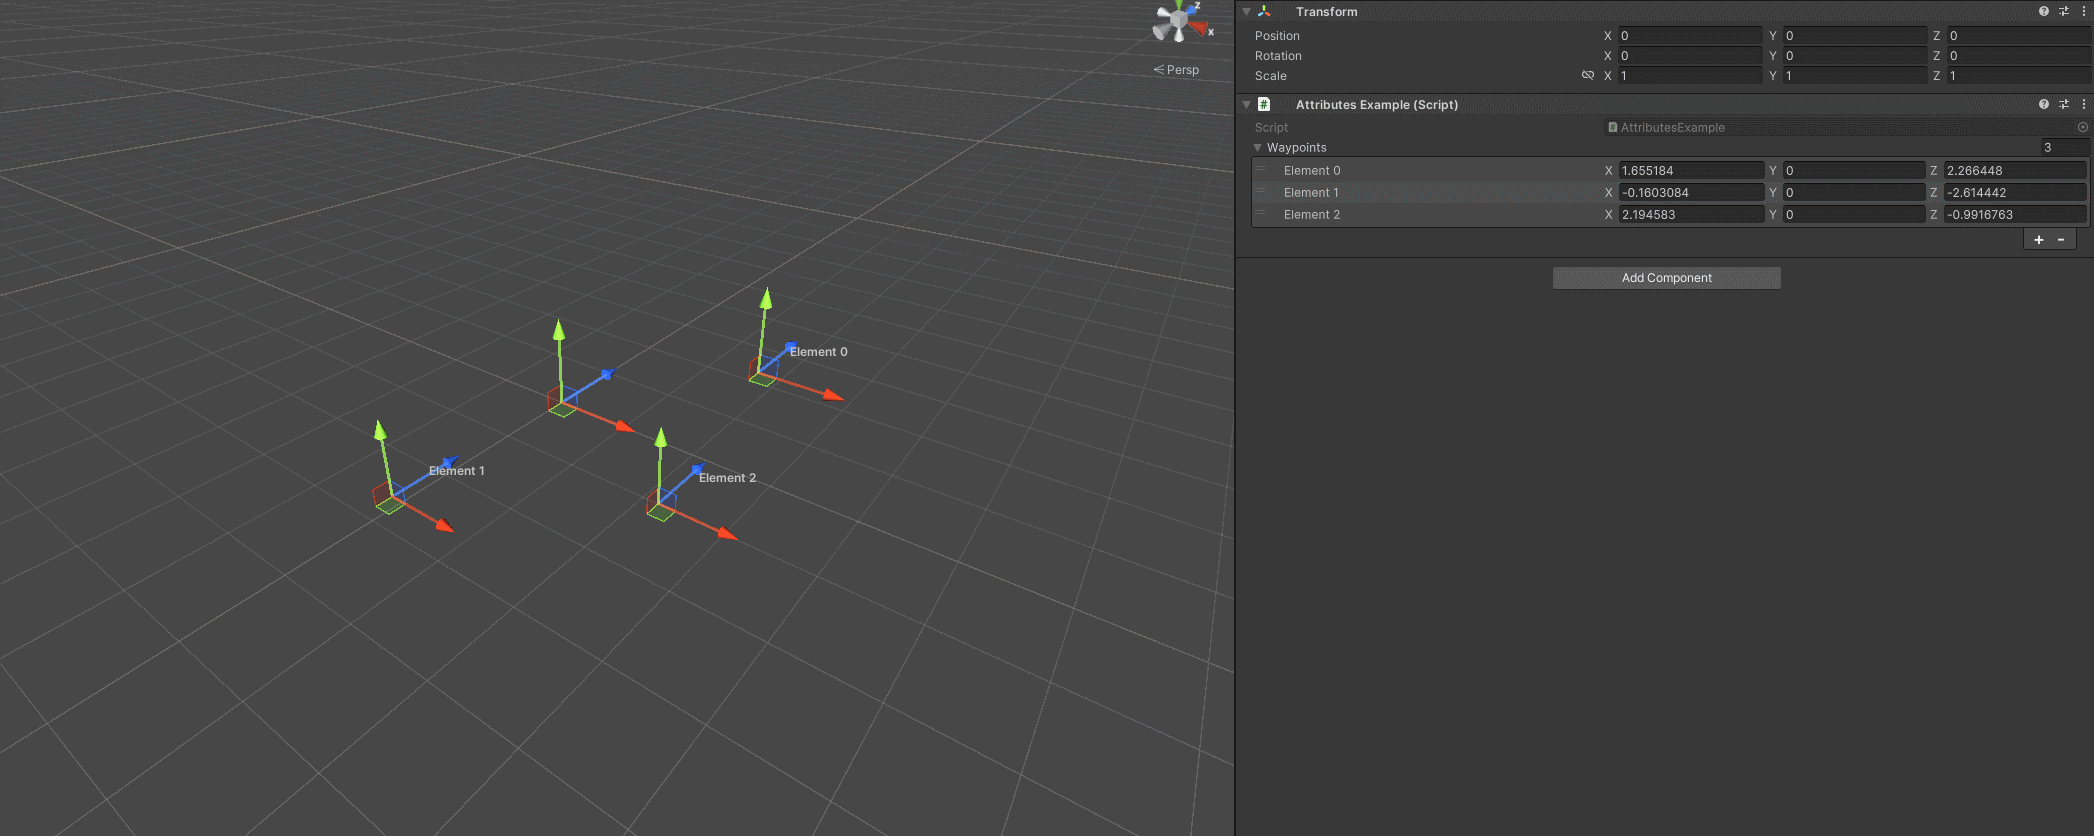The width and height of the screenshot is (2094, 836).
Task: Collapse the Waypoints array foldout
Action: [1258, 148]
